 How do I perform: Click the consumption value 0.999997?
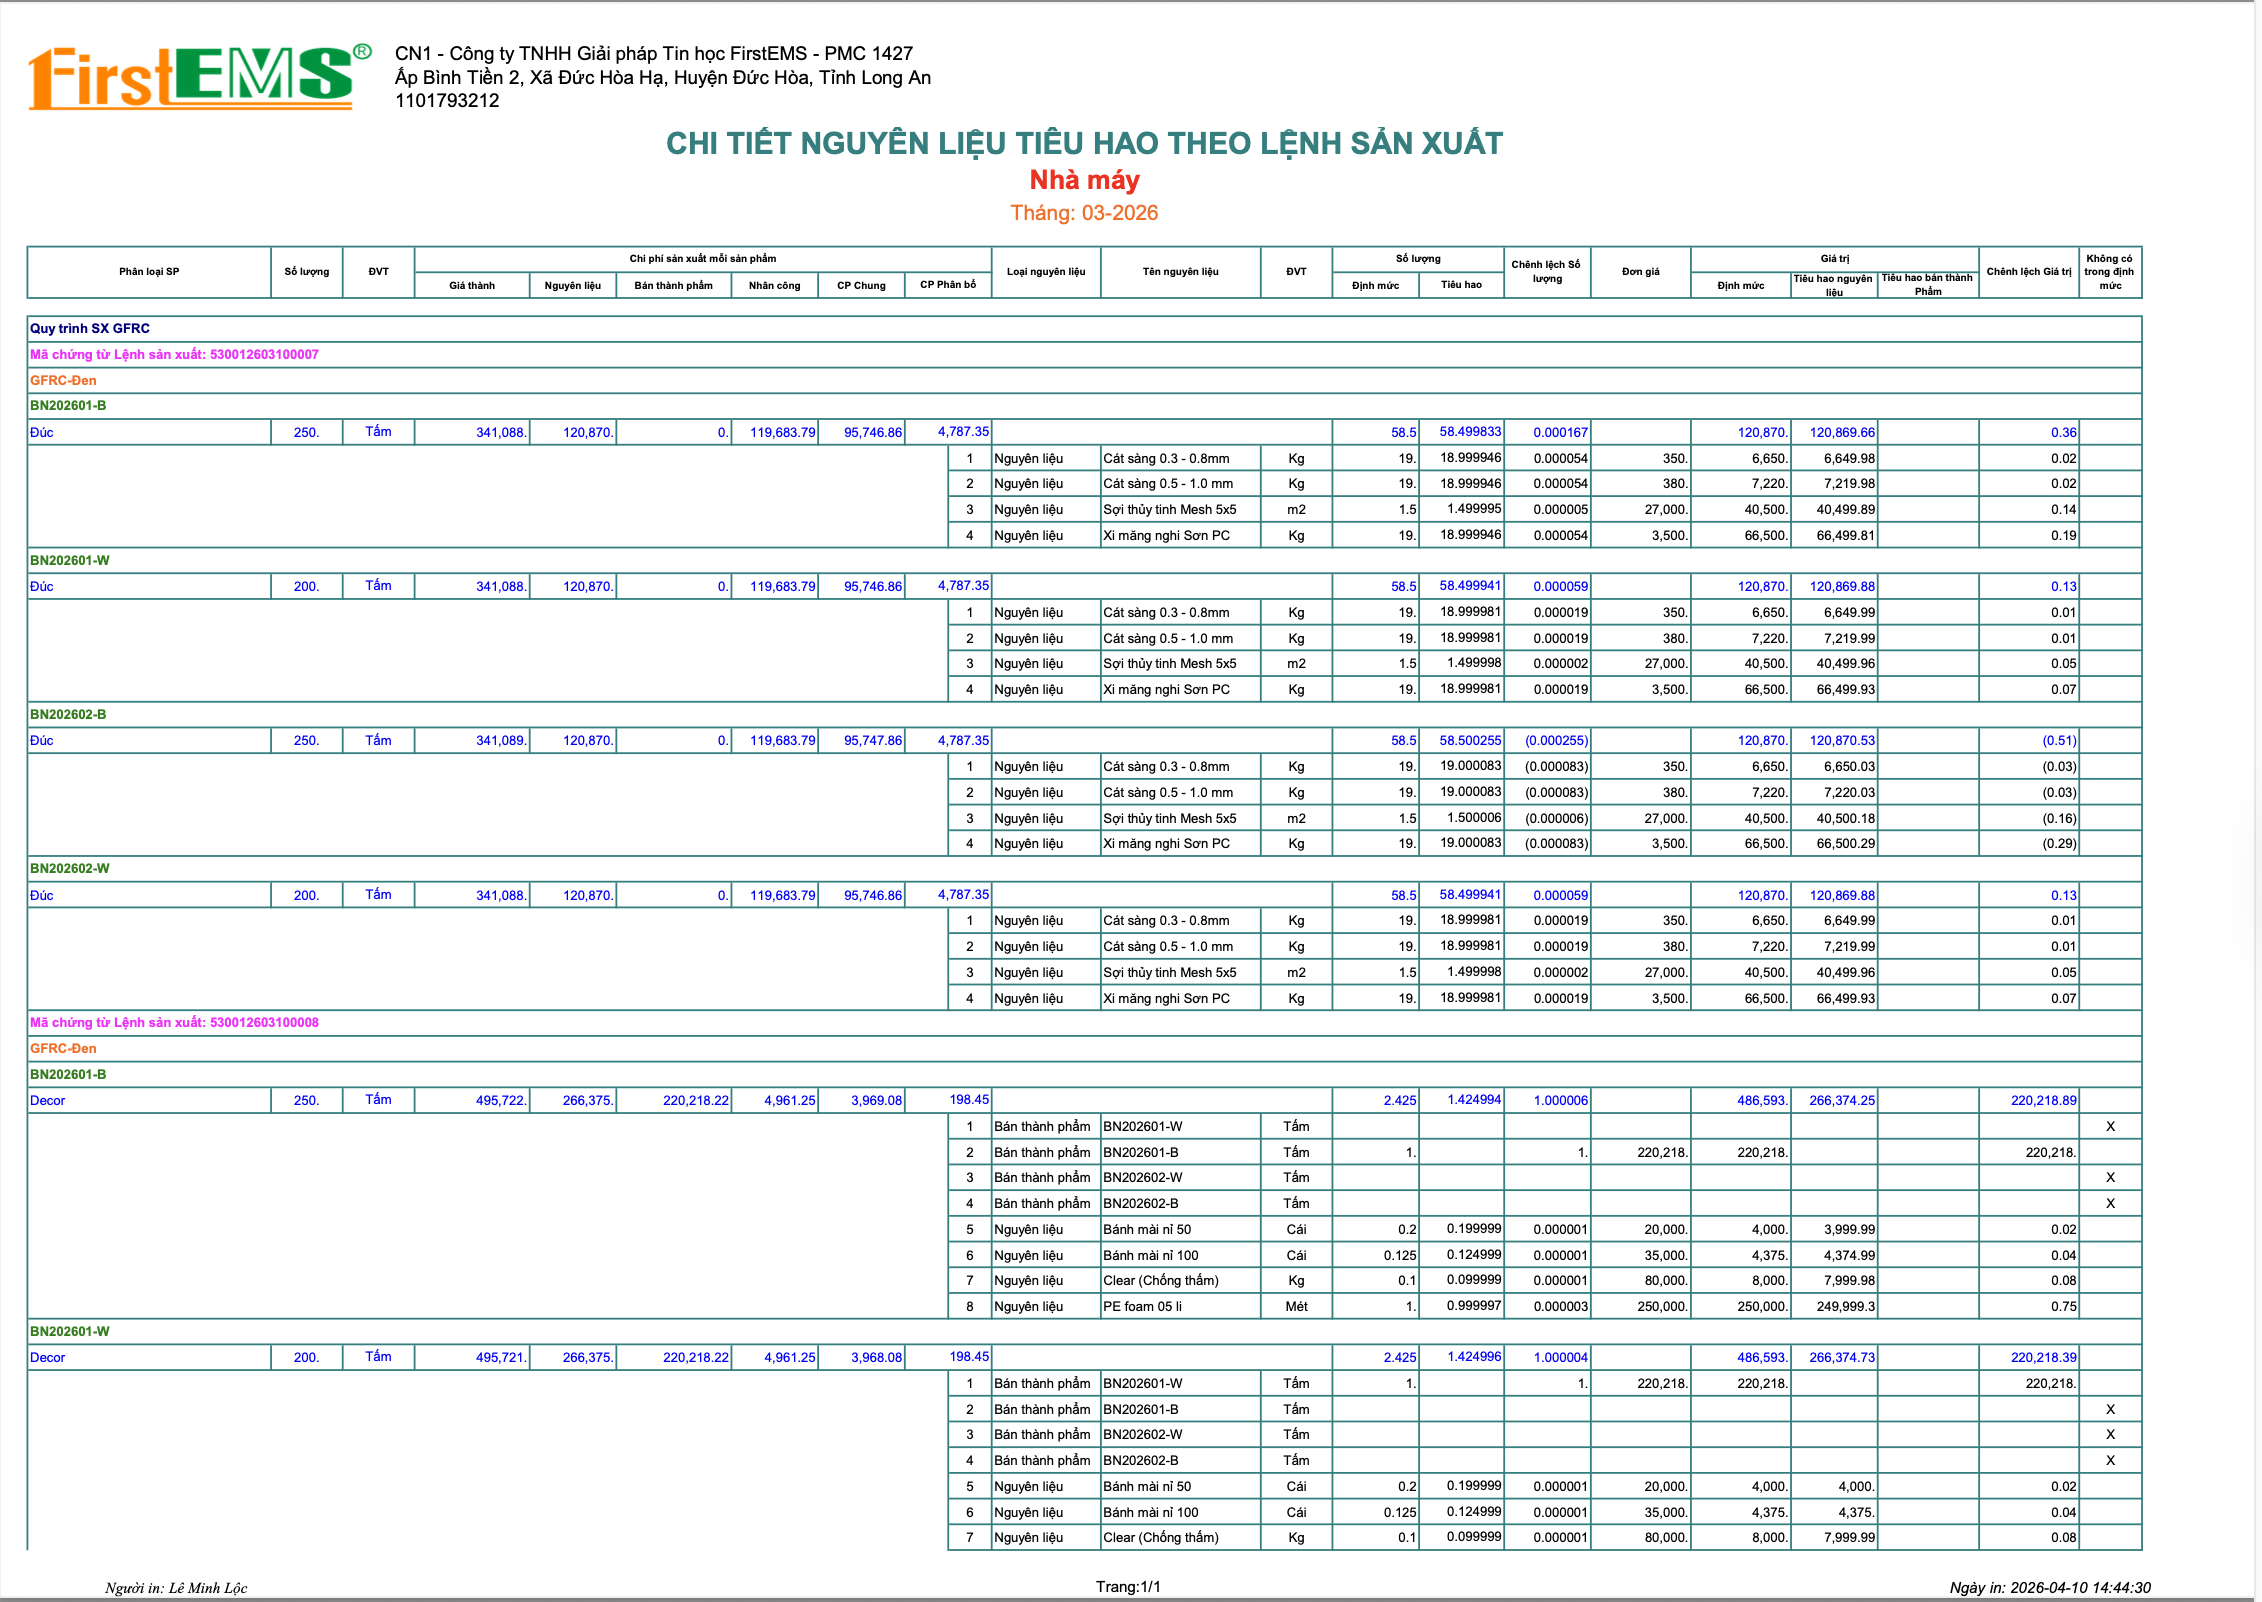point(1474,1306)
